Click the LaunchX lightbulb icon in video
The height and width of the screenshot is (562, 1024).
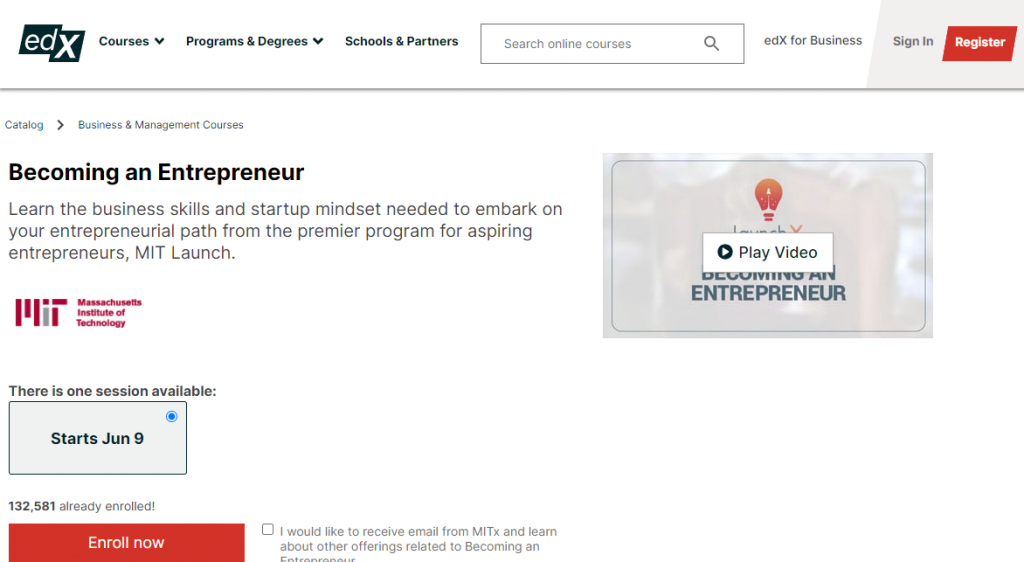pos(769,199)
